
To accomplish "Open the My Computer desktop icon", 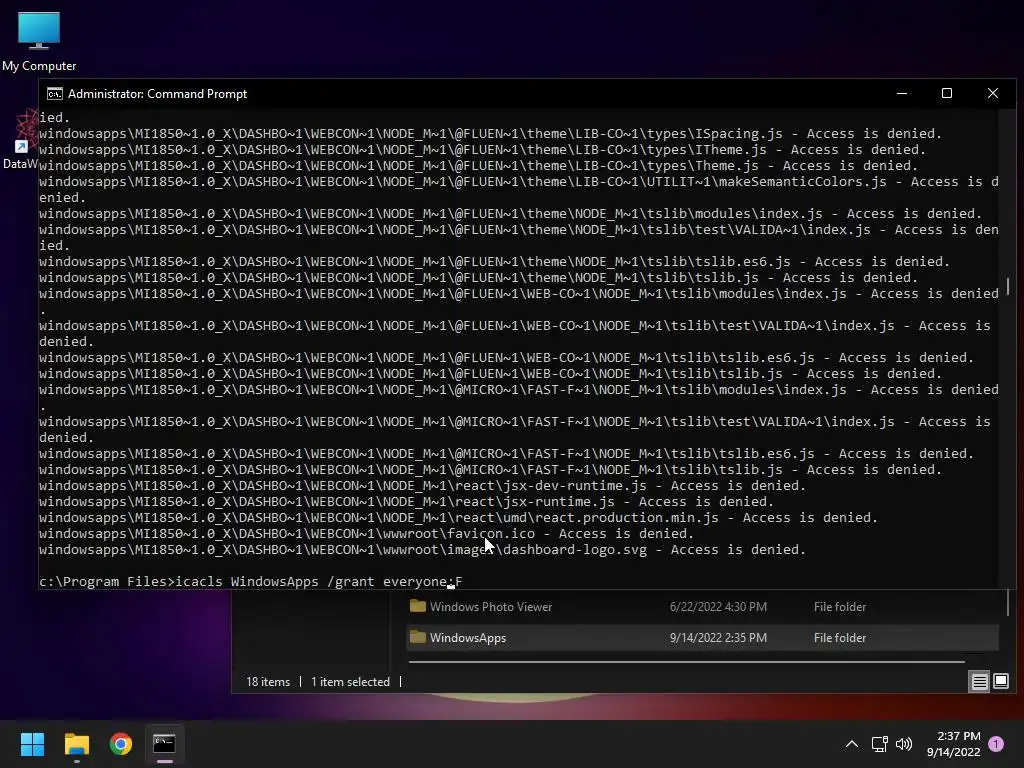I will point(39,42).
